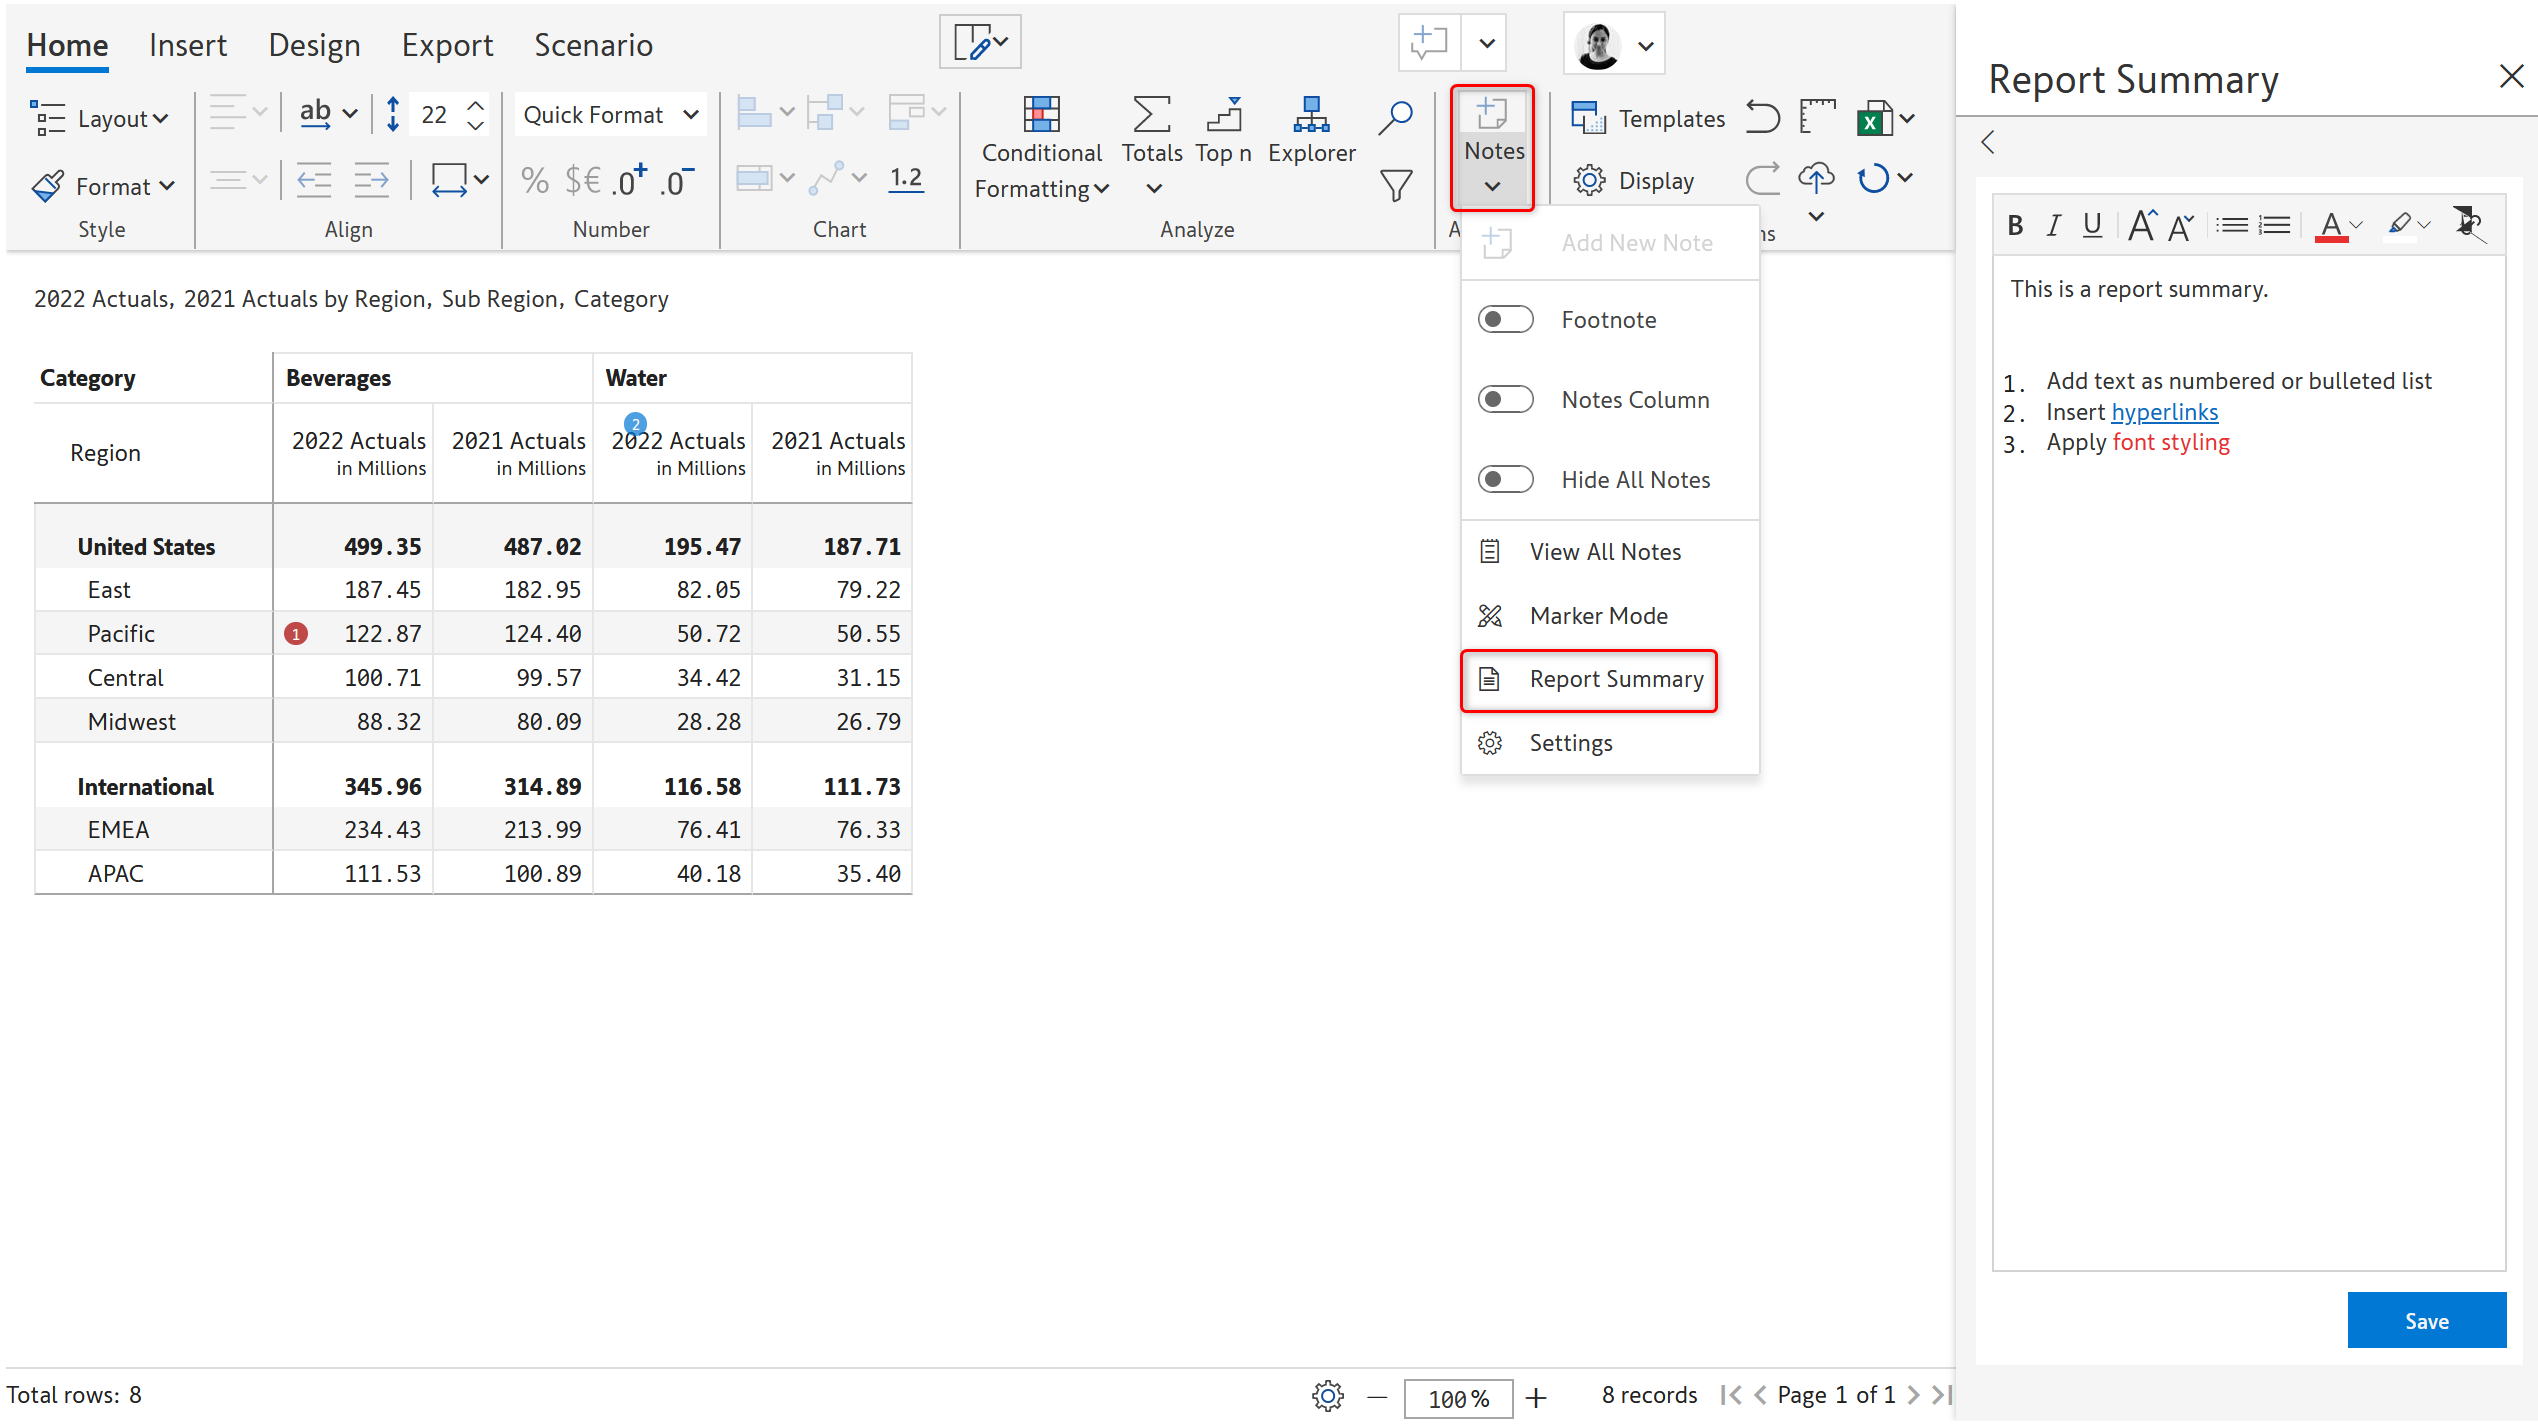This screenshot has height=1425, width=2538.
Task: Click the filter funnel icon
Action: pyautogui.click(x=1395, y=185)
